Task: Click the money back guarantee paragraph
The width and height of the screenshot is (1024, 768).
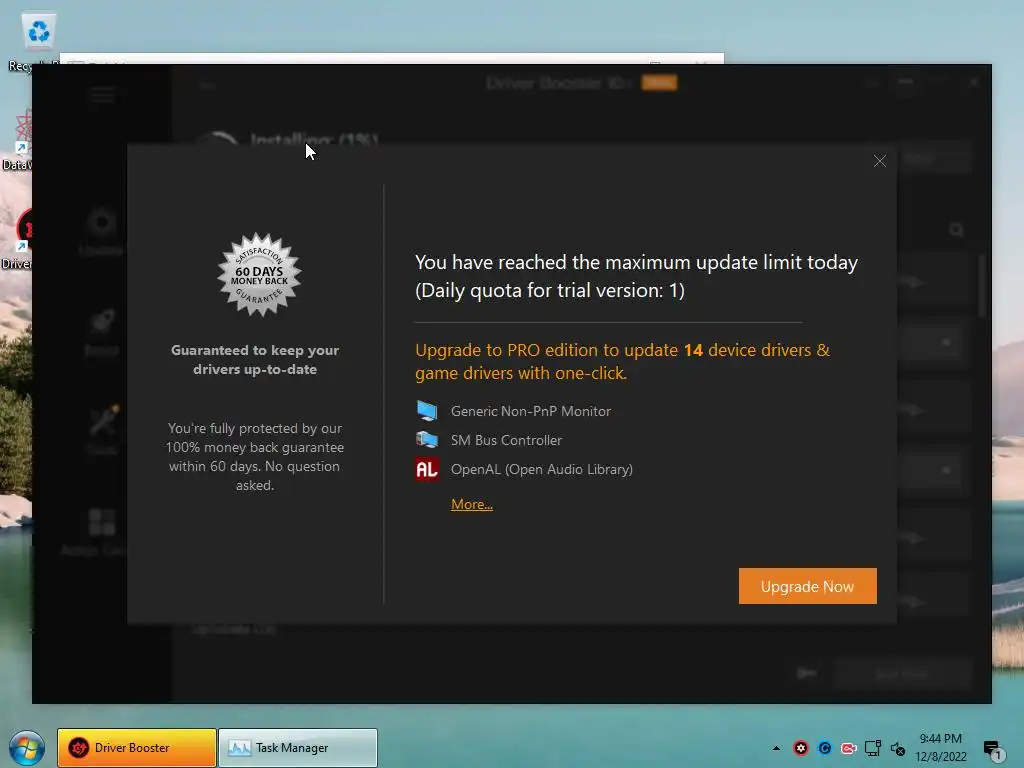Action: tap(255, 456)
